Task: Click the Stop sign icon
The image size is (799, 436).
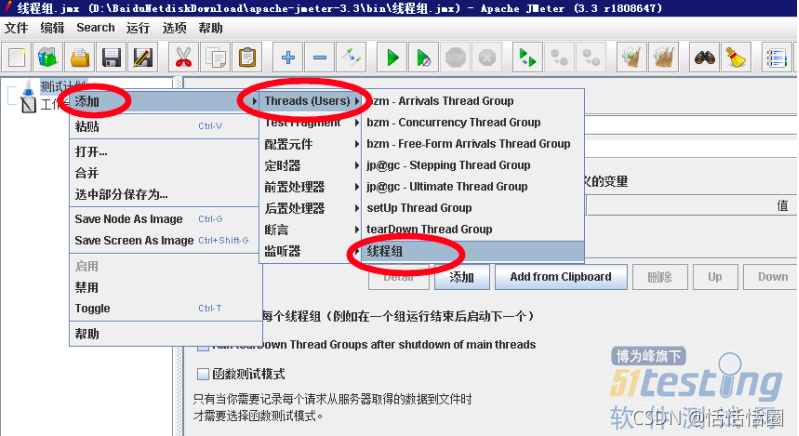Action: point(456,58)
